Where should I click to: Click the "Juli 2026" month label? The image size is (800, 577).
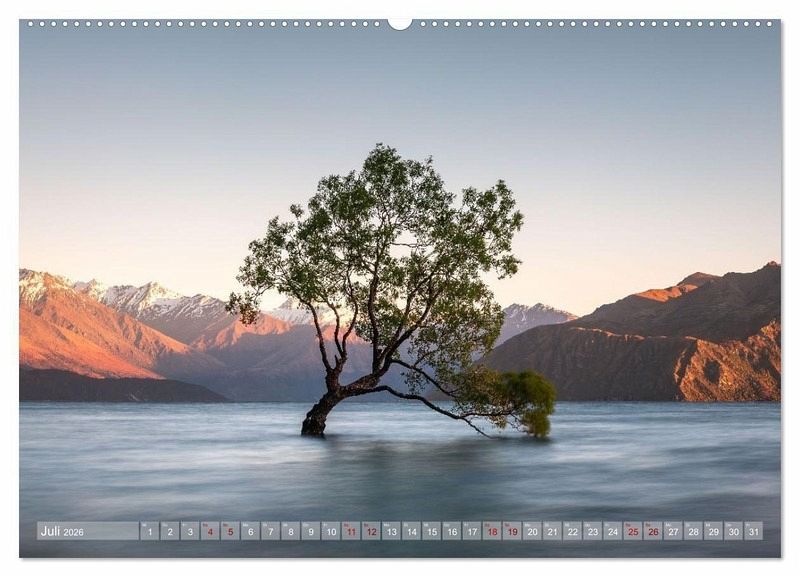pyautogui.click(x=62, y=532)
